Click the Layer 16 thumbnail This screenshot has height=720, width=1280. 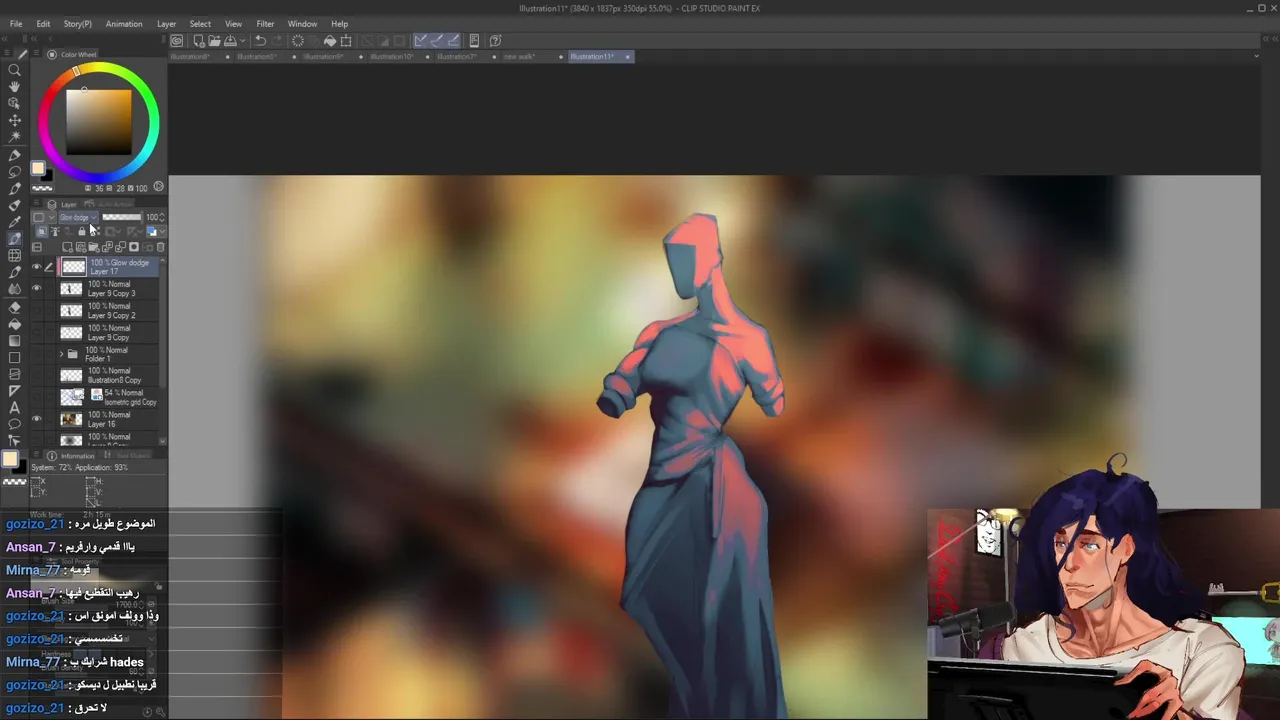[71, 420]
